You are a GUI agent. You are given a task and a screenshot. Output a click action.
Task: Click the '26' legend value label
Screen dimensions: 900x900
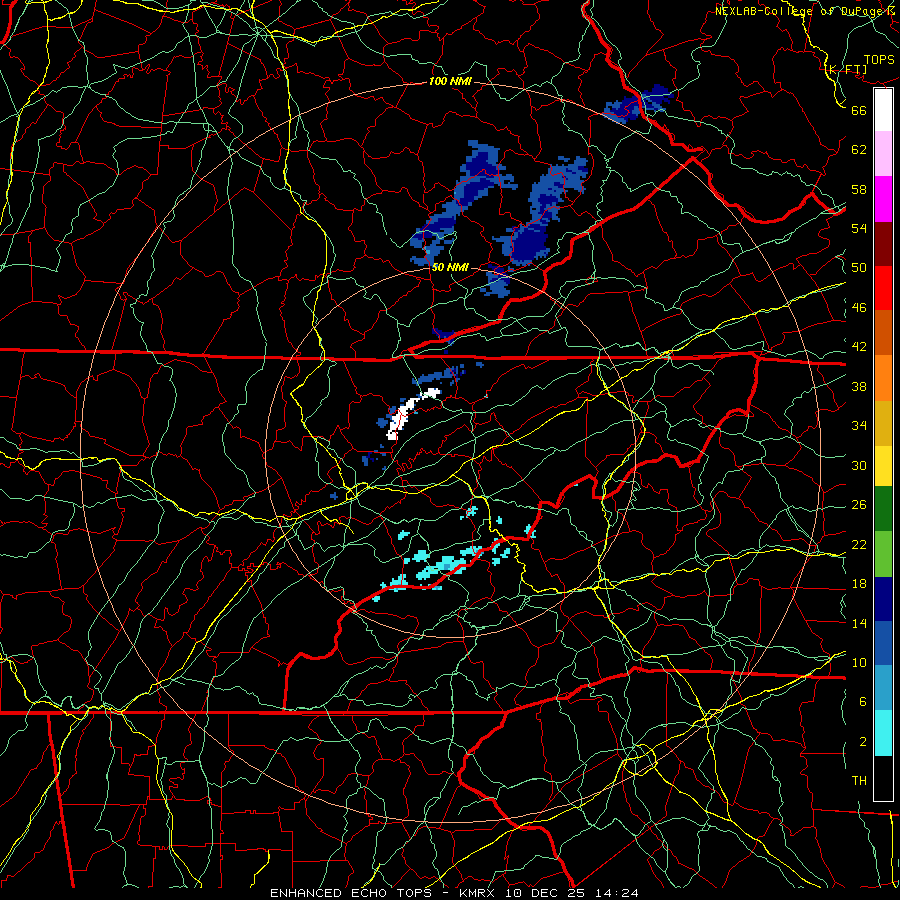pyautogui.click(x=859, y=505)
